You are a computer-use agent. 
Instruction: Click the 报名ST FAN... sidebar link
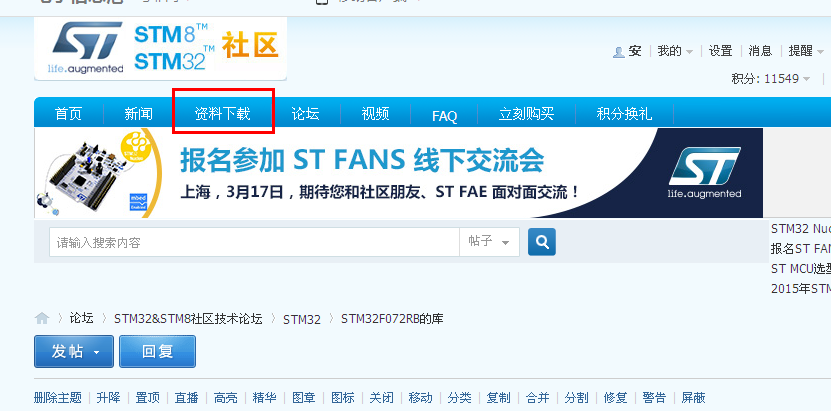[x=801, y=248]
